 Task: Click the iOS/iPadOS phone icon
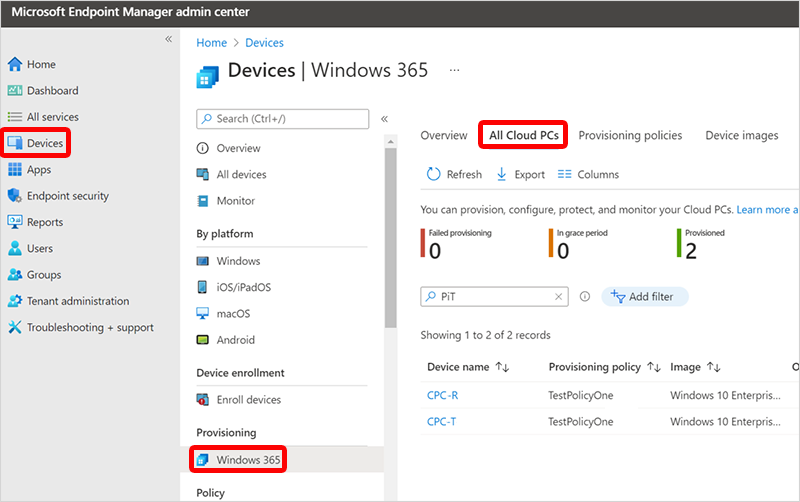point(203,287)
